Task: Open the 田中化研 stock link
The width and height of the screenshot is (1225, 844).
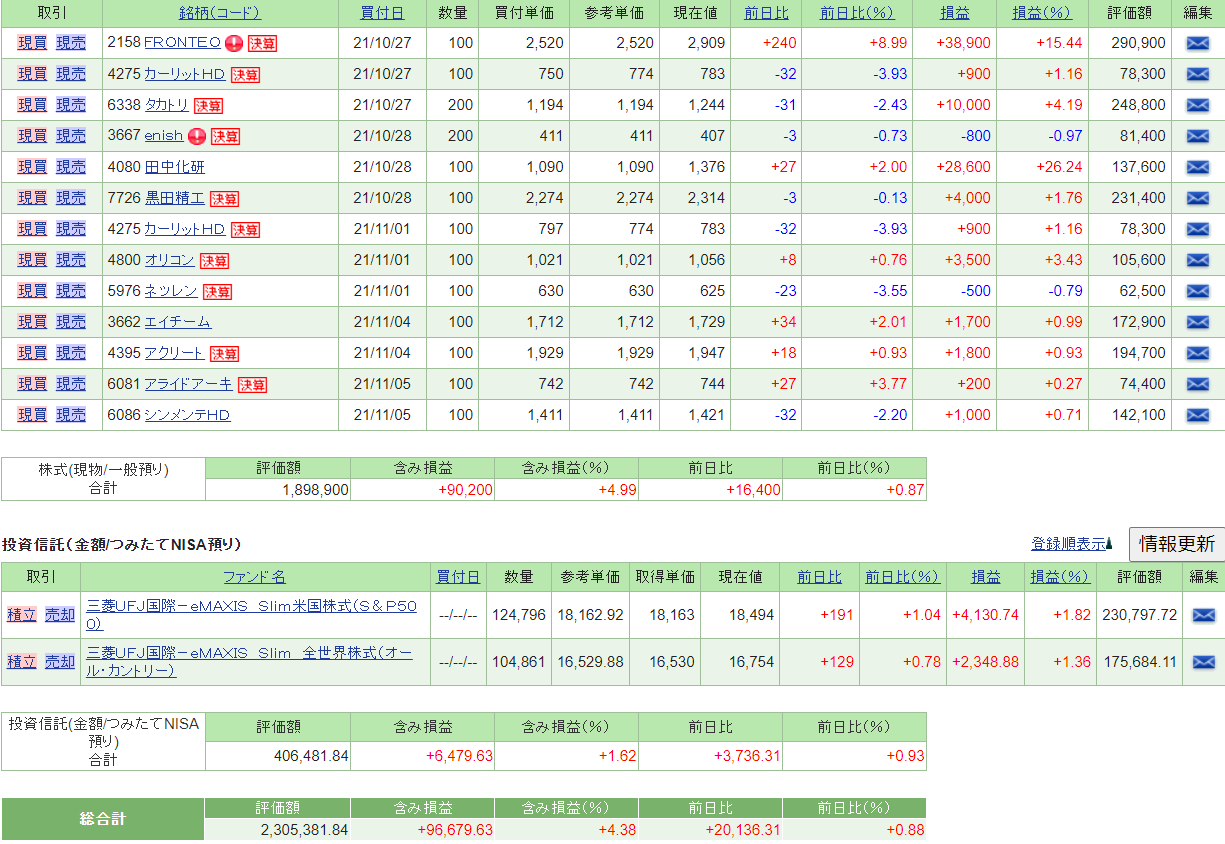Action: 174,167
